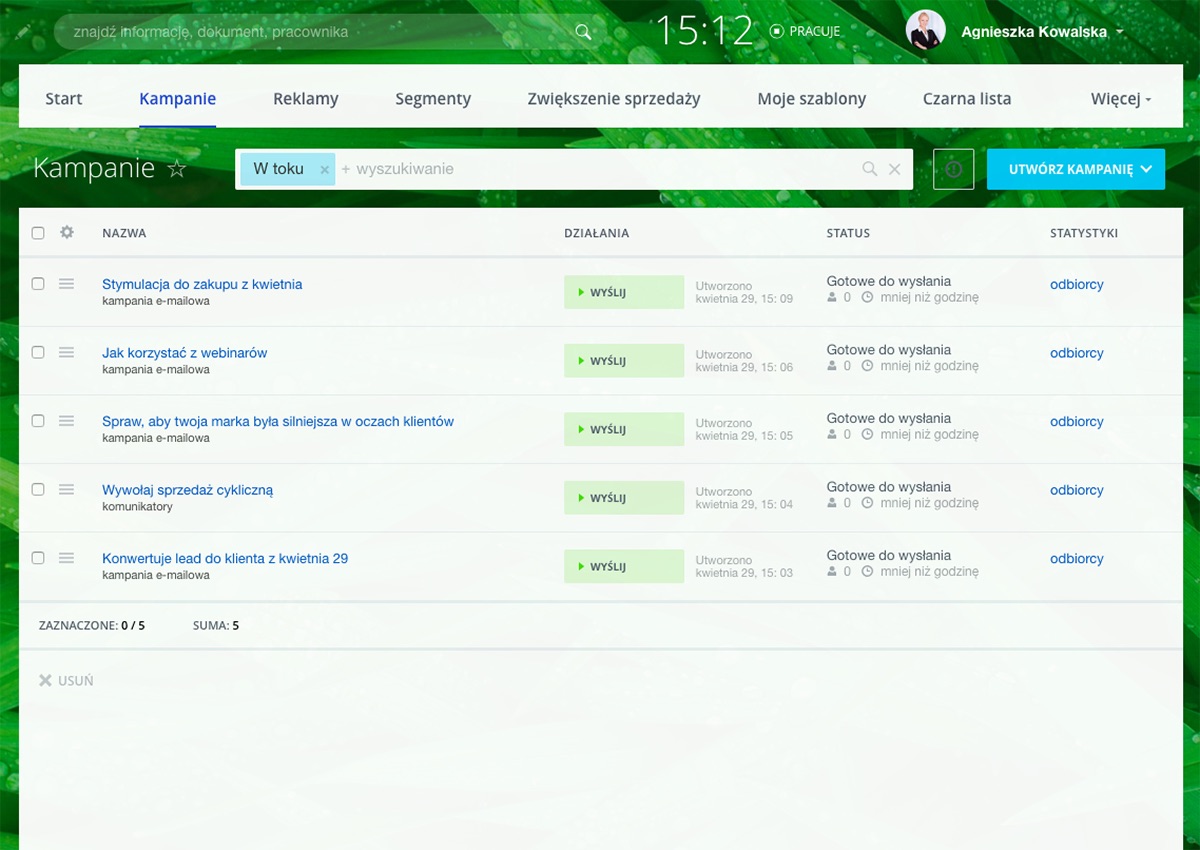Click the square icon button beside Utwórz kampanię
Screen dimensions: 1200x850
point(953,169)
